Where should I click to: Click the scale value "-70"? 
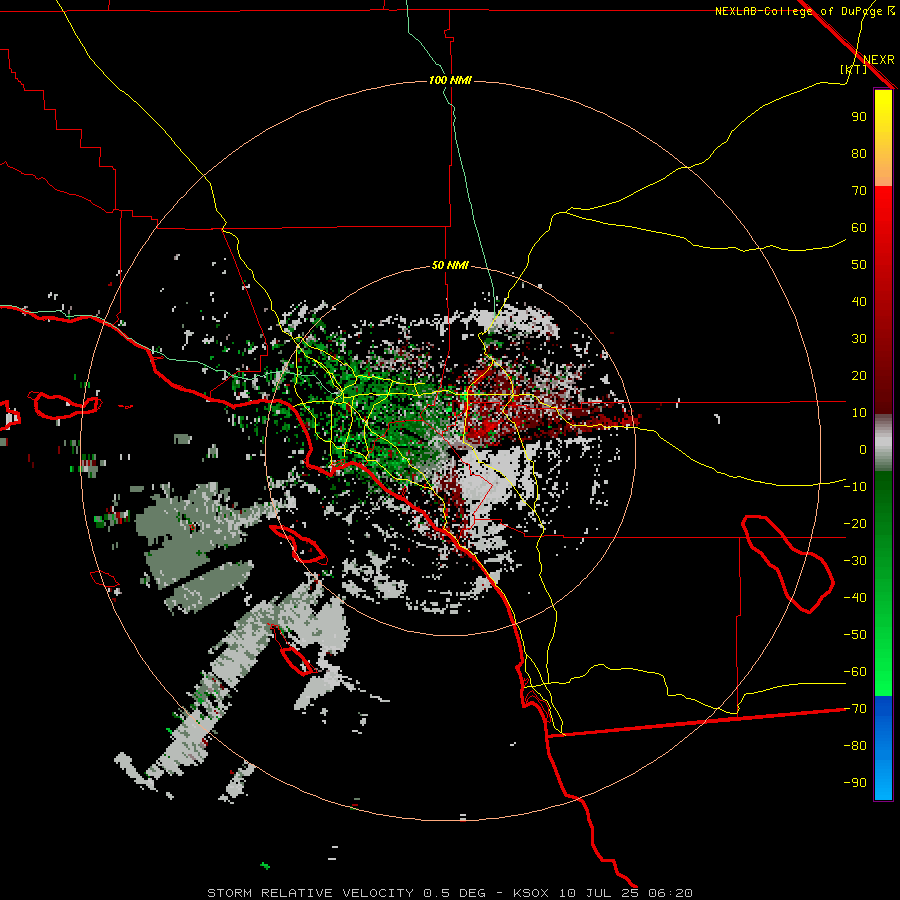tap(855, 709)
